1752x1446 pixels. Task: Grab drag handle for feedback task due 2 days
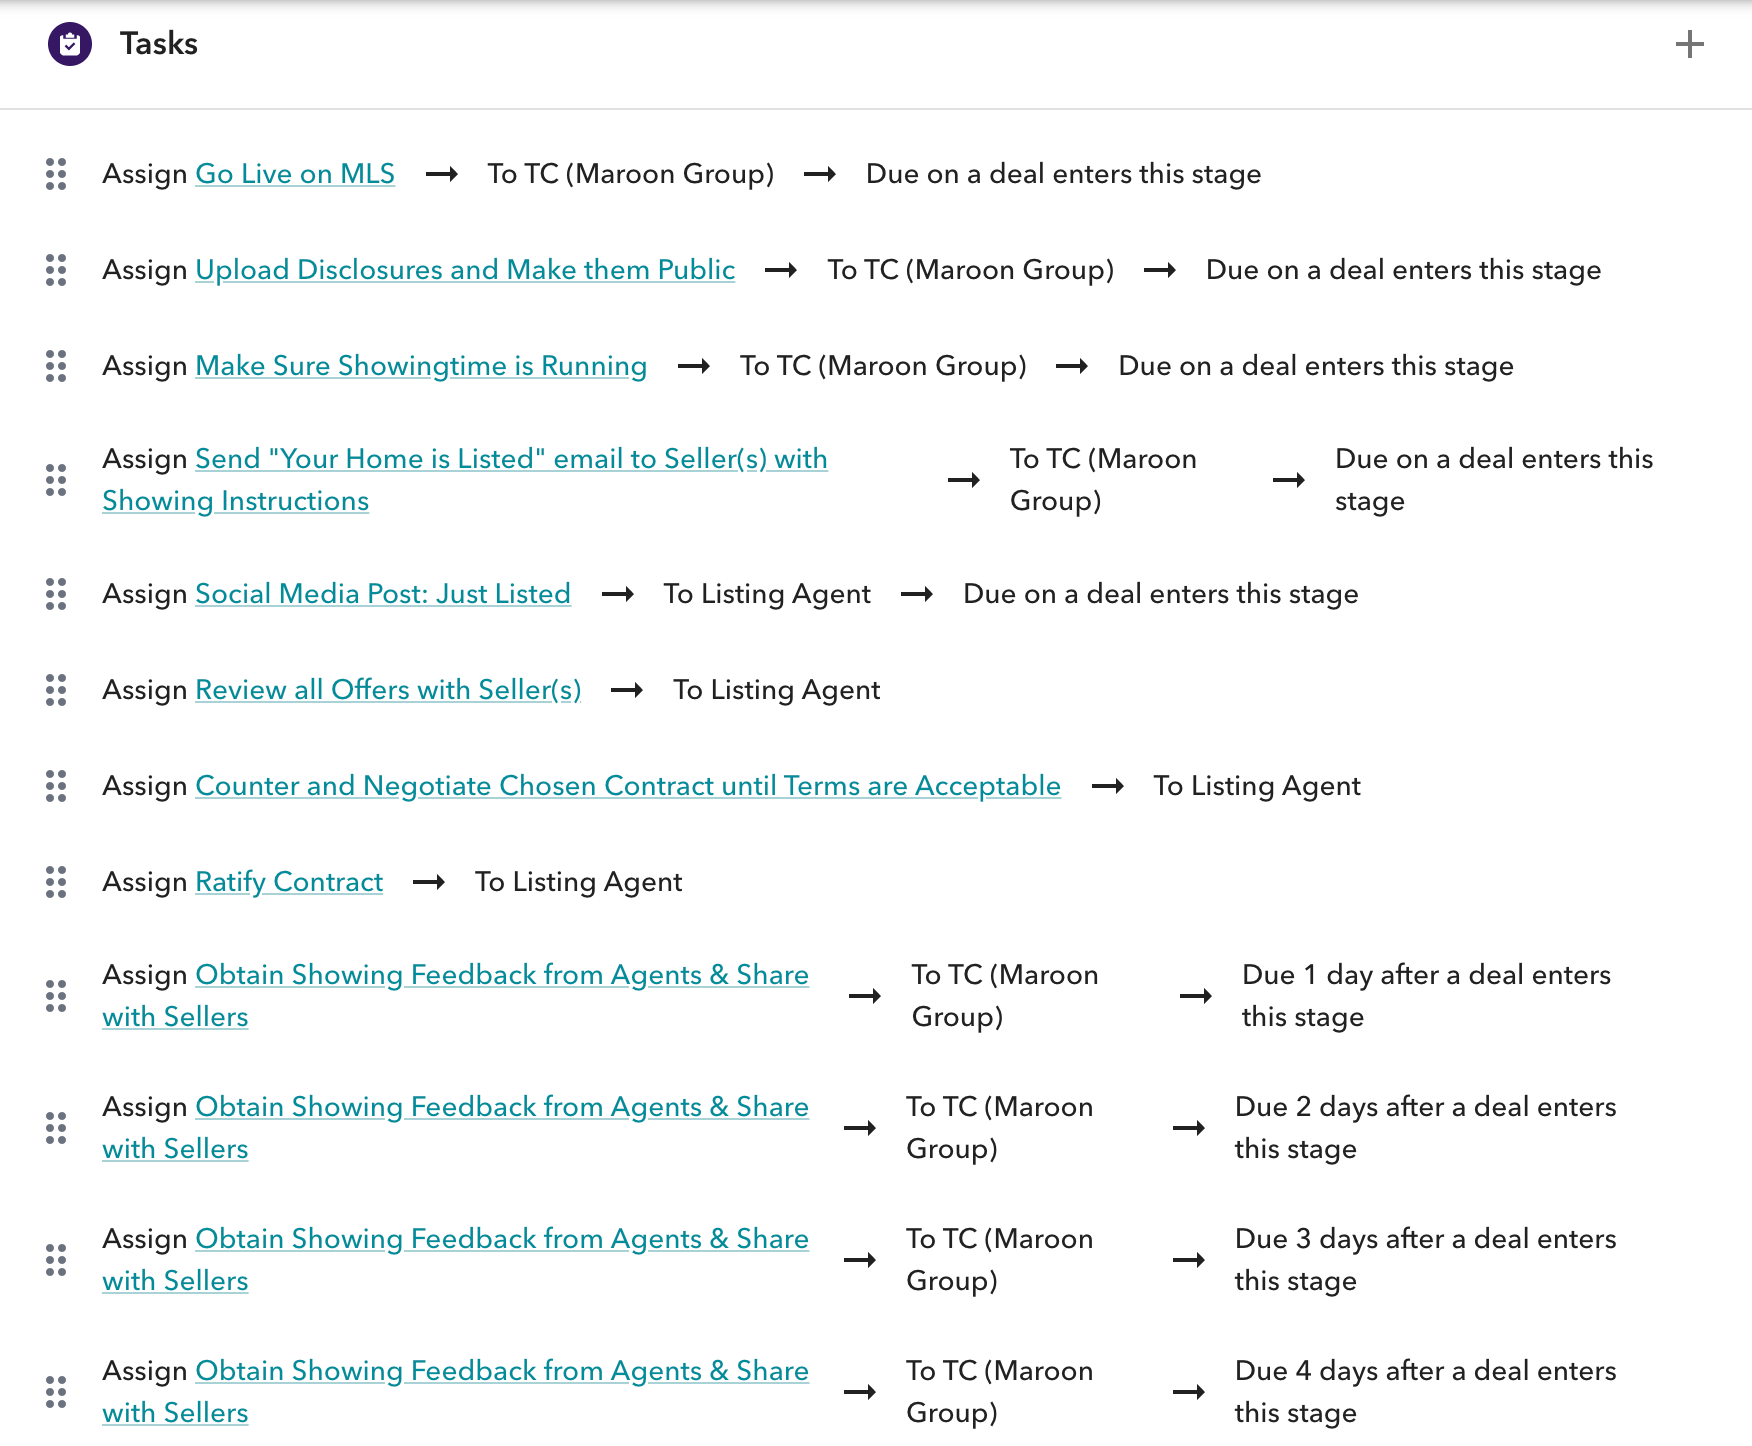tap(56, 1128)
